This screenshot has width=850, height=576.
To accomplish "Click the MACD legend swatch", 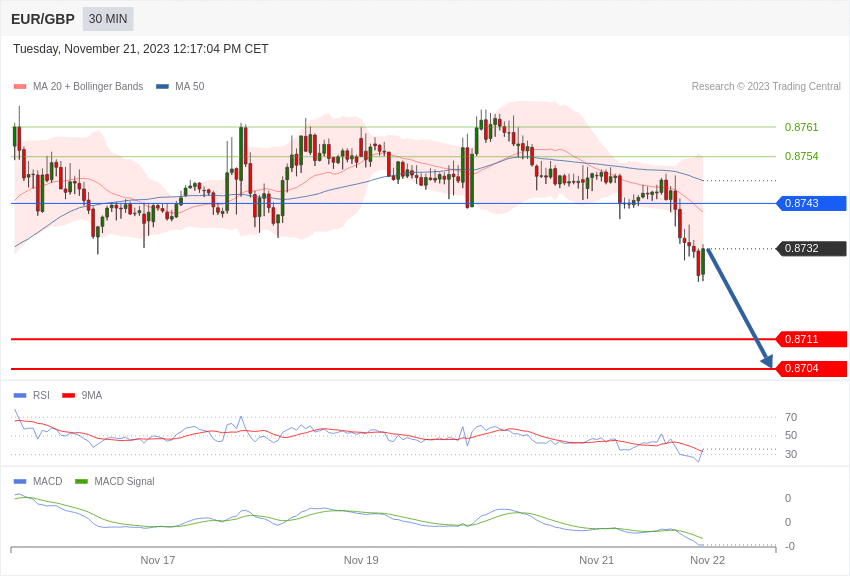I will [x=20, y=481].
